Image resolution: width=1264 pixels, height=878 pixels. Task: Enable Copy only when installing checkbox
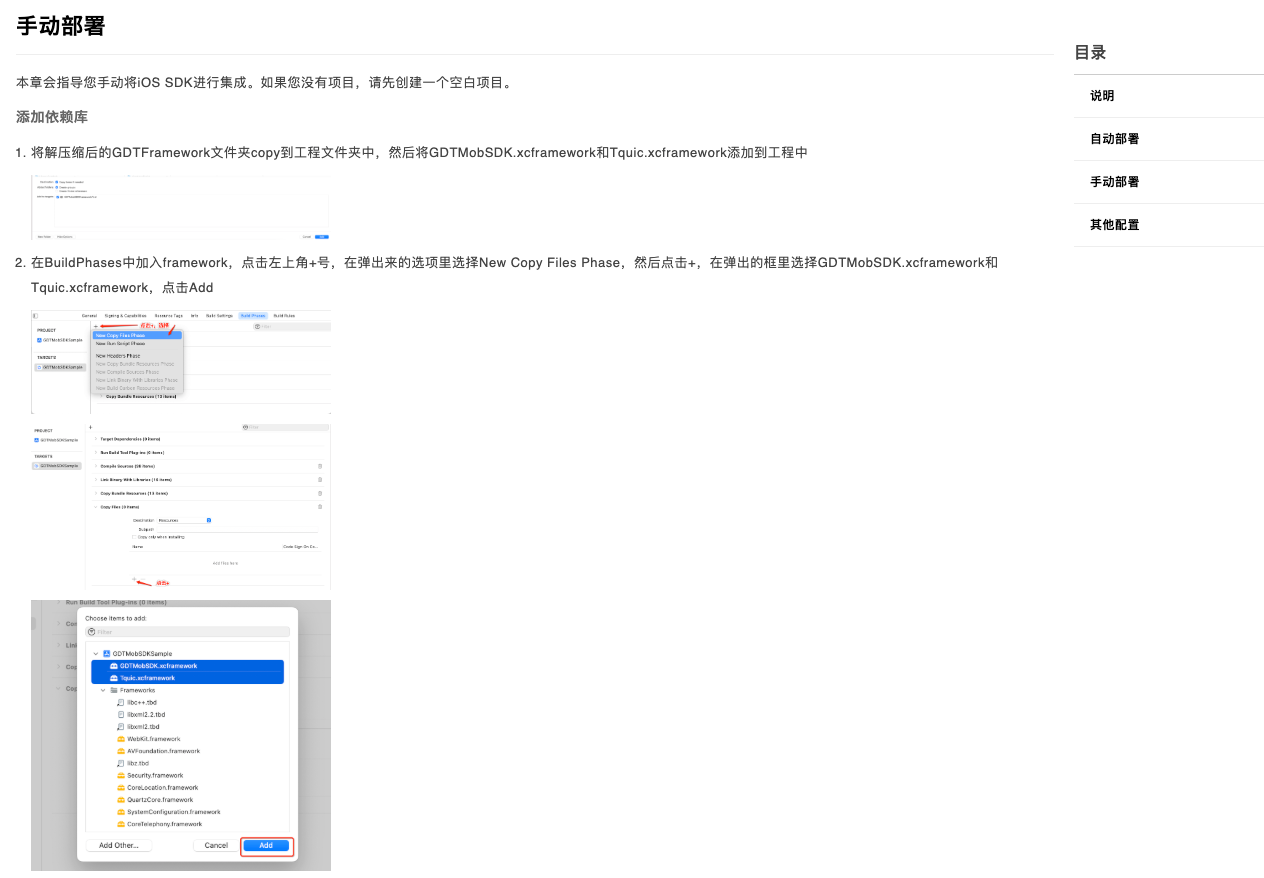click(134, 537)
